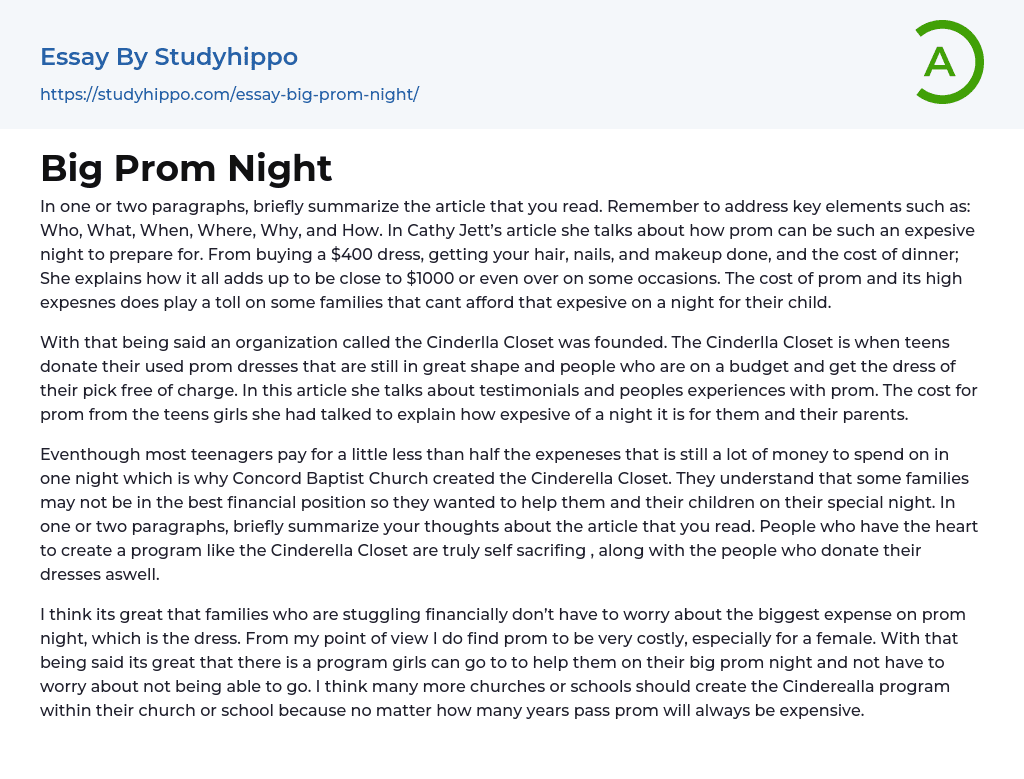Open the studyhippo.com essay-big-prom-night URL
The height and width of the screenshot is (779, 1024).
click(x=229, y=95)
